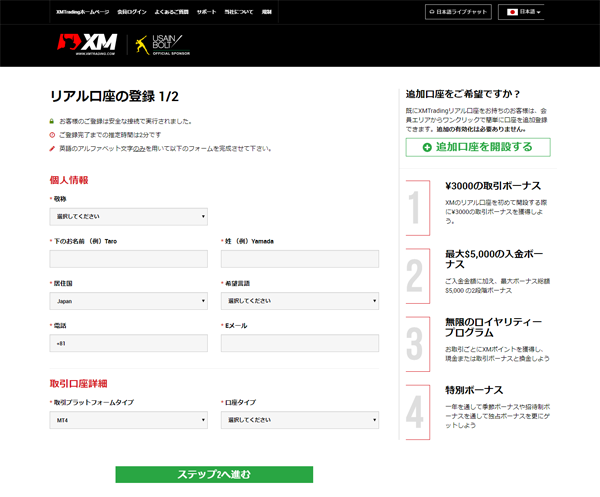Click the red clock estimated time icon

(52, 134)
